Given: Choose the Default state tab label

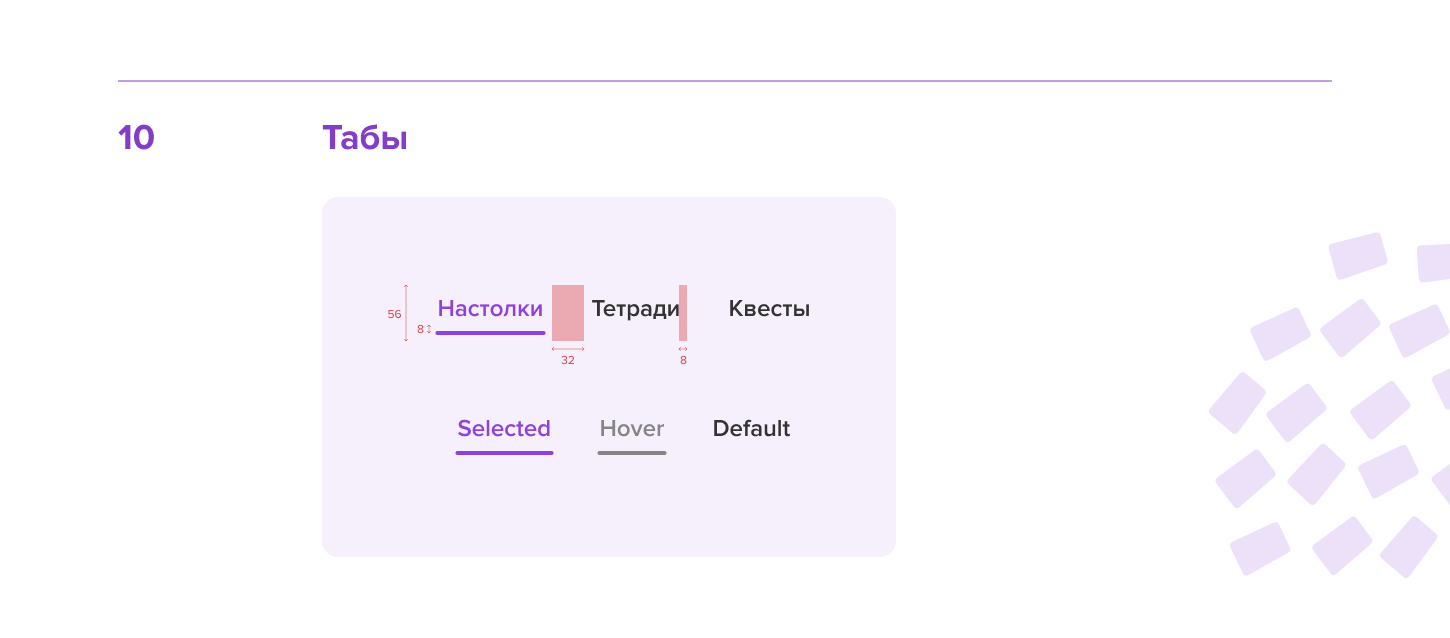Looking at the screenshot, I should pyautogui.click(x=751, y=429).
